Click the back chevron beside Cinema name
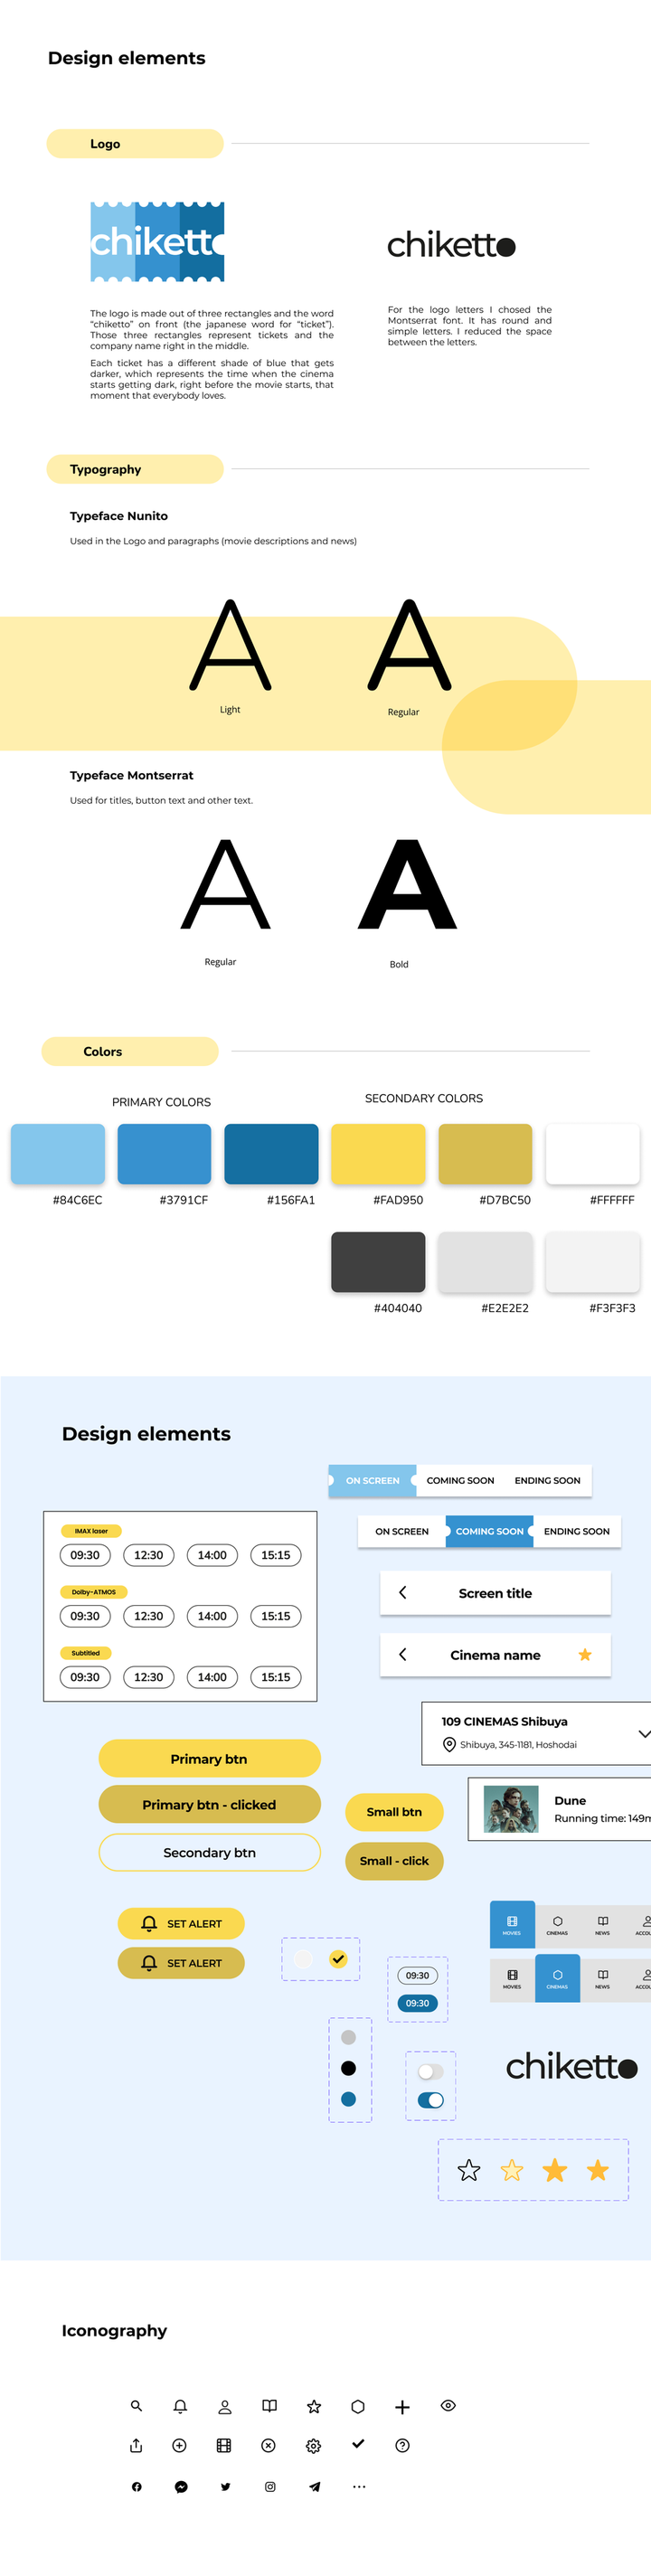651x2576 pixels. pos(402,1654)
